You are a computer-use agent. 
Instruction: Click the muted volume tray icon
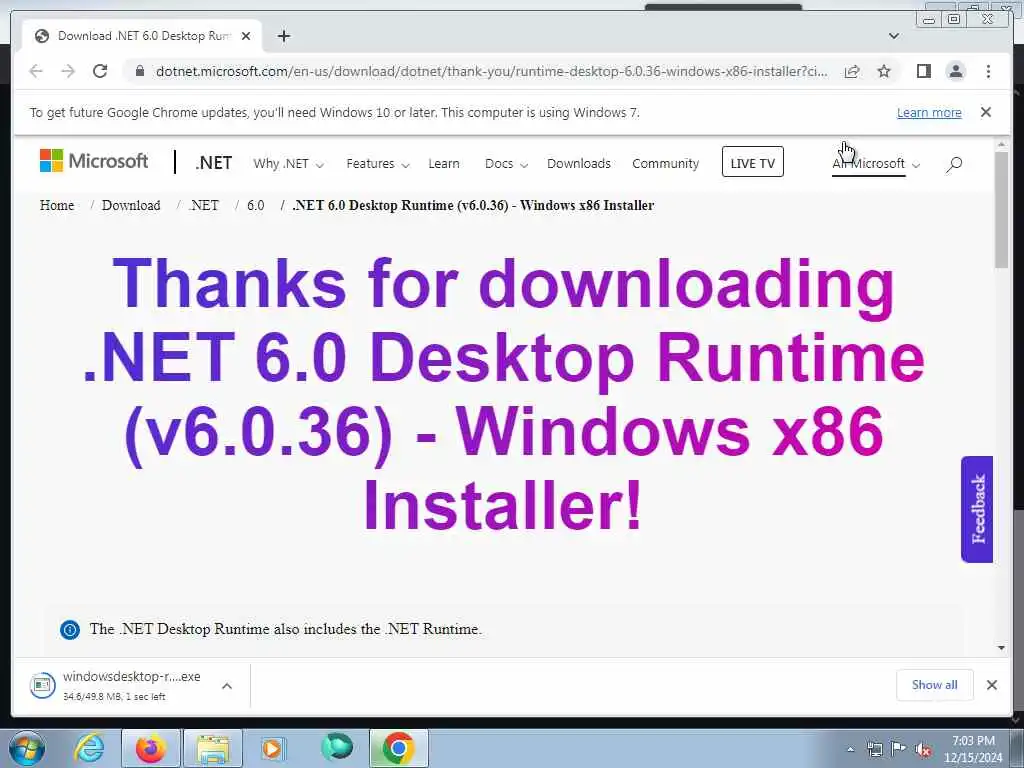(x=923, y=750)
